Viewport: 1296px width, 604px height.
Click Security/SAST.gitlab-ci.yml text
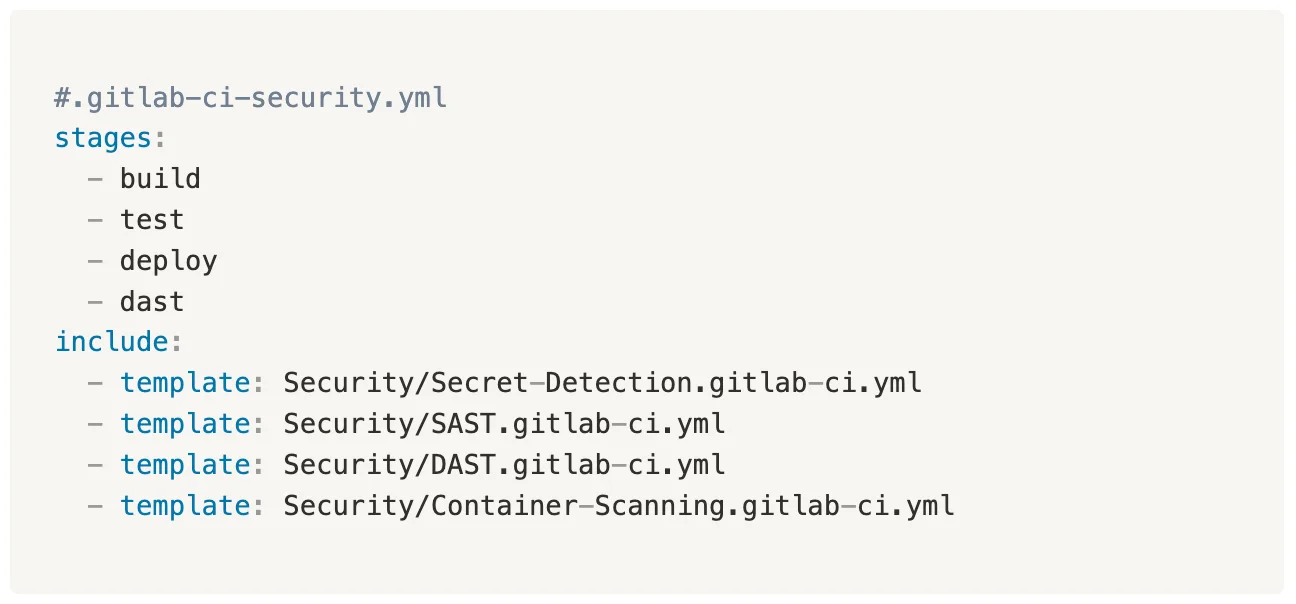point(504,424)
